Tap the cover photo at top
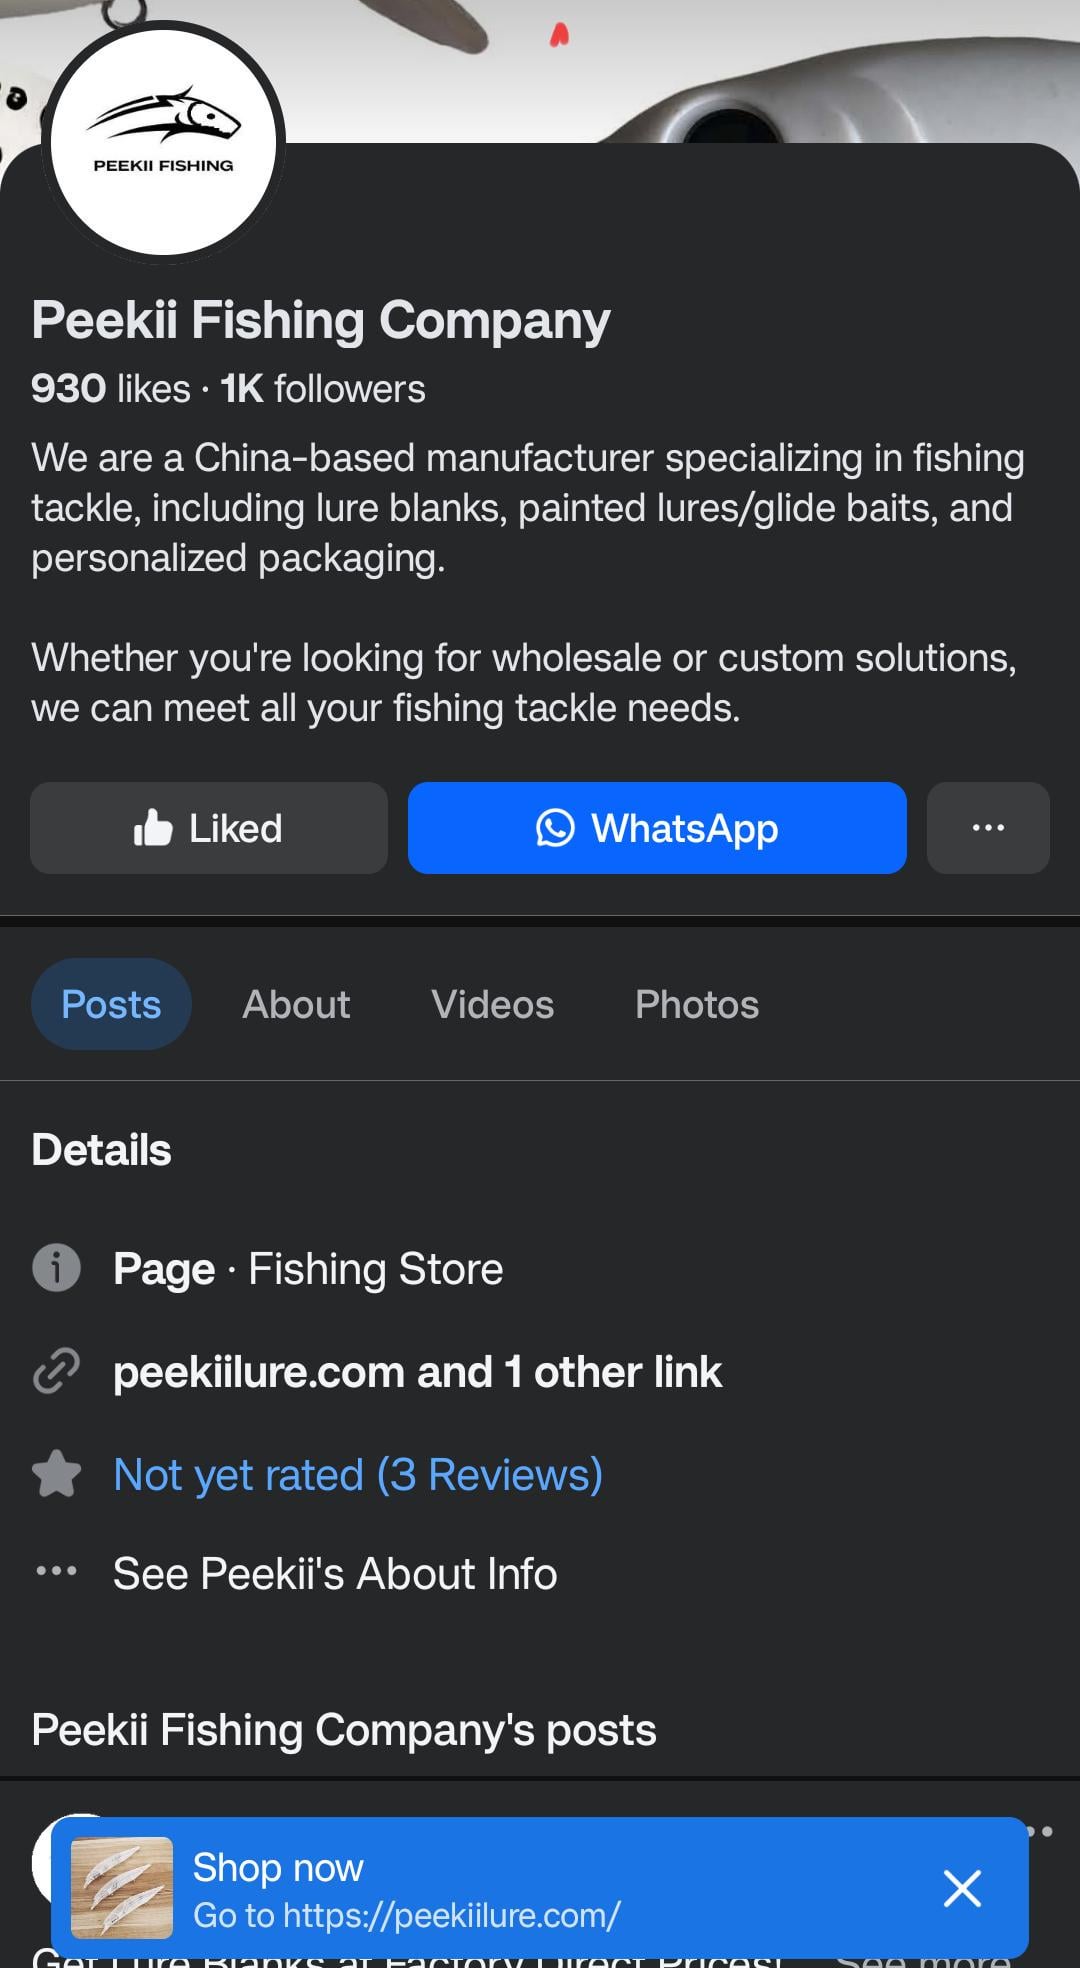The height and width of the screenshot is (1968, 1080). 700,60
